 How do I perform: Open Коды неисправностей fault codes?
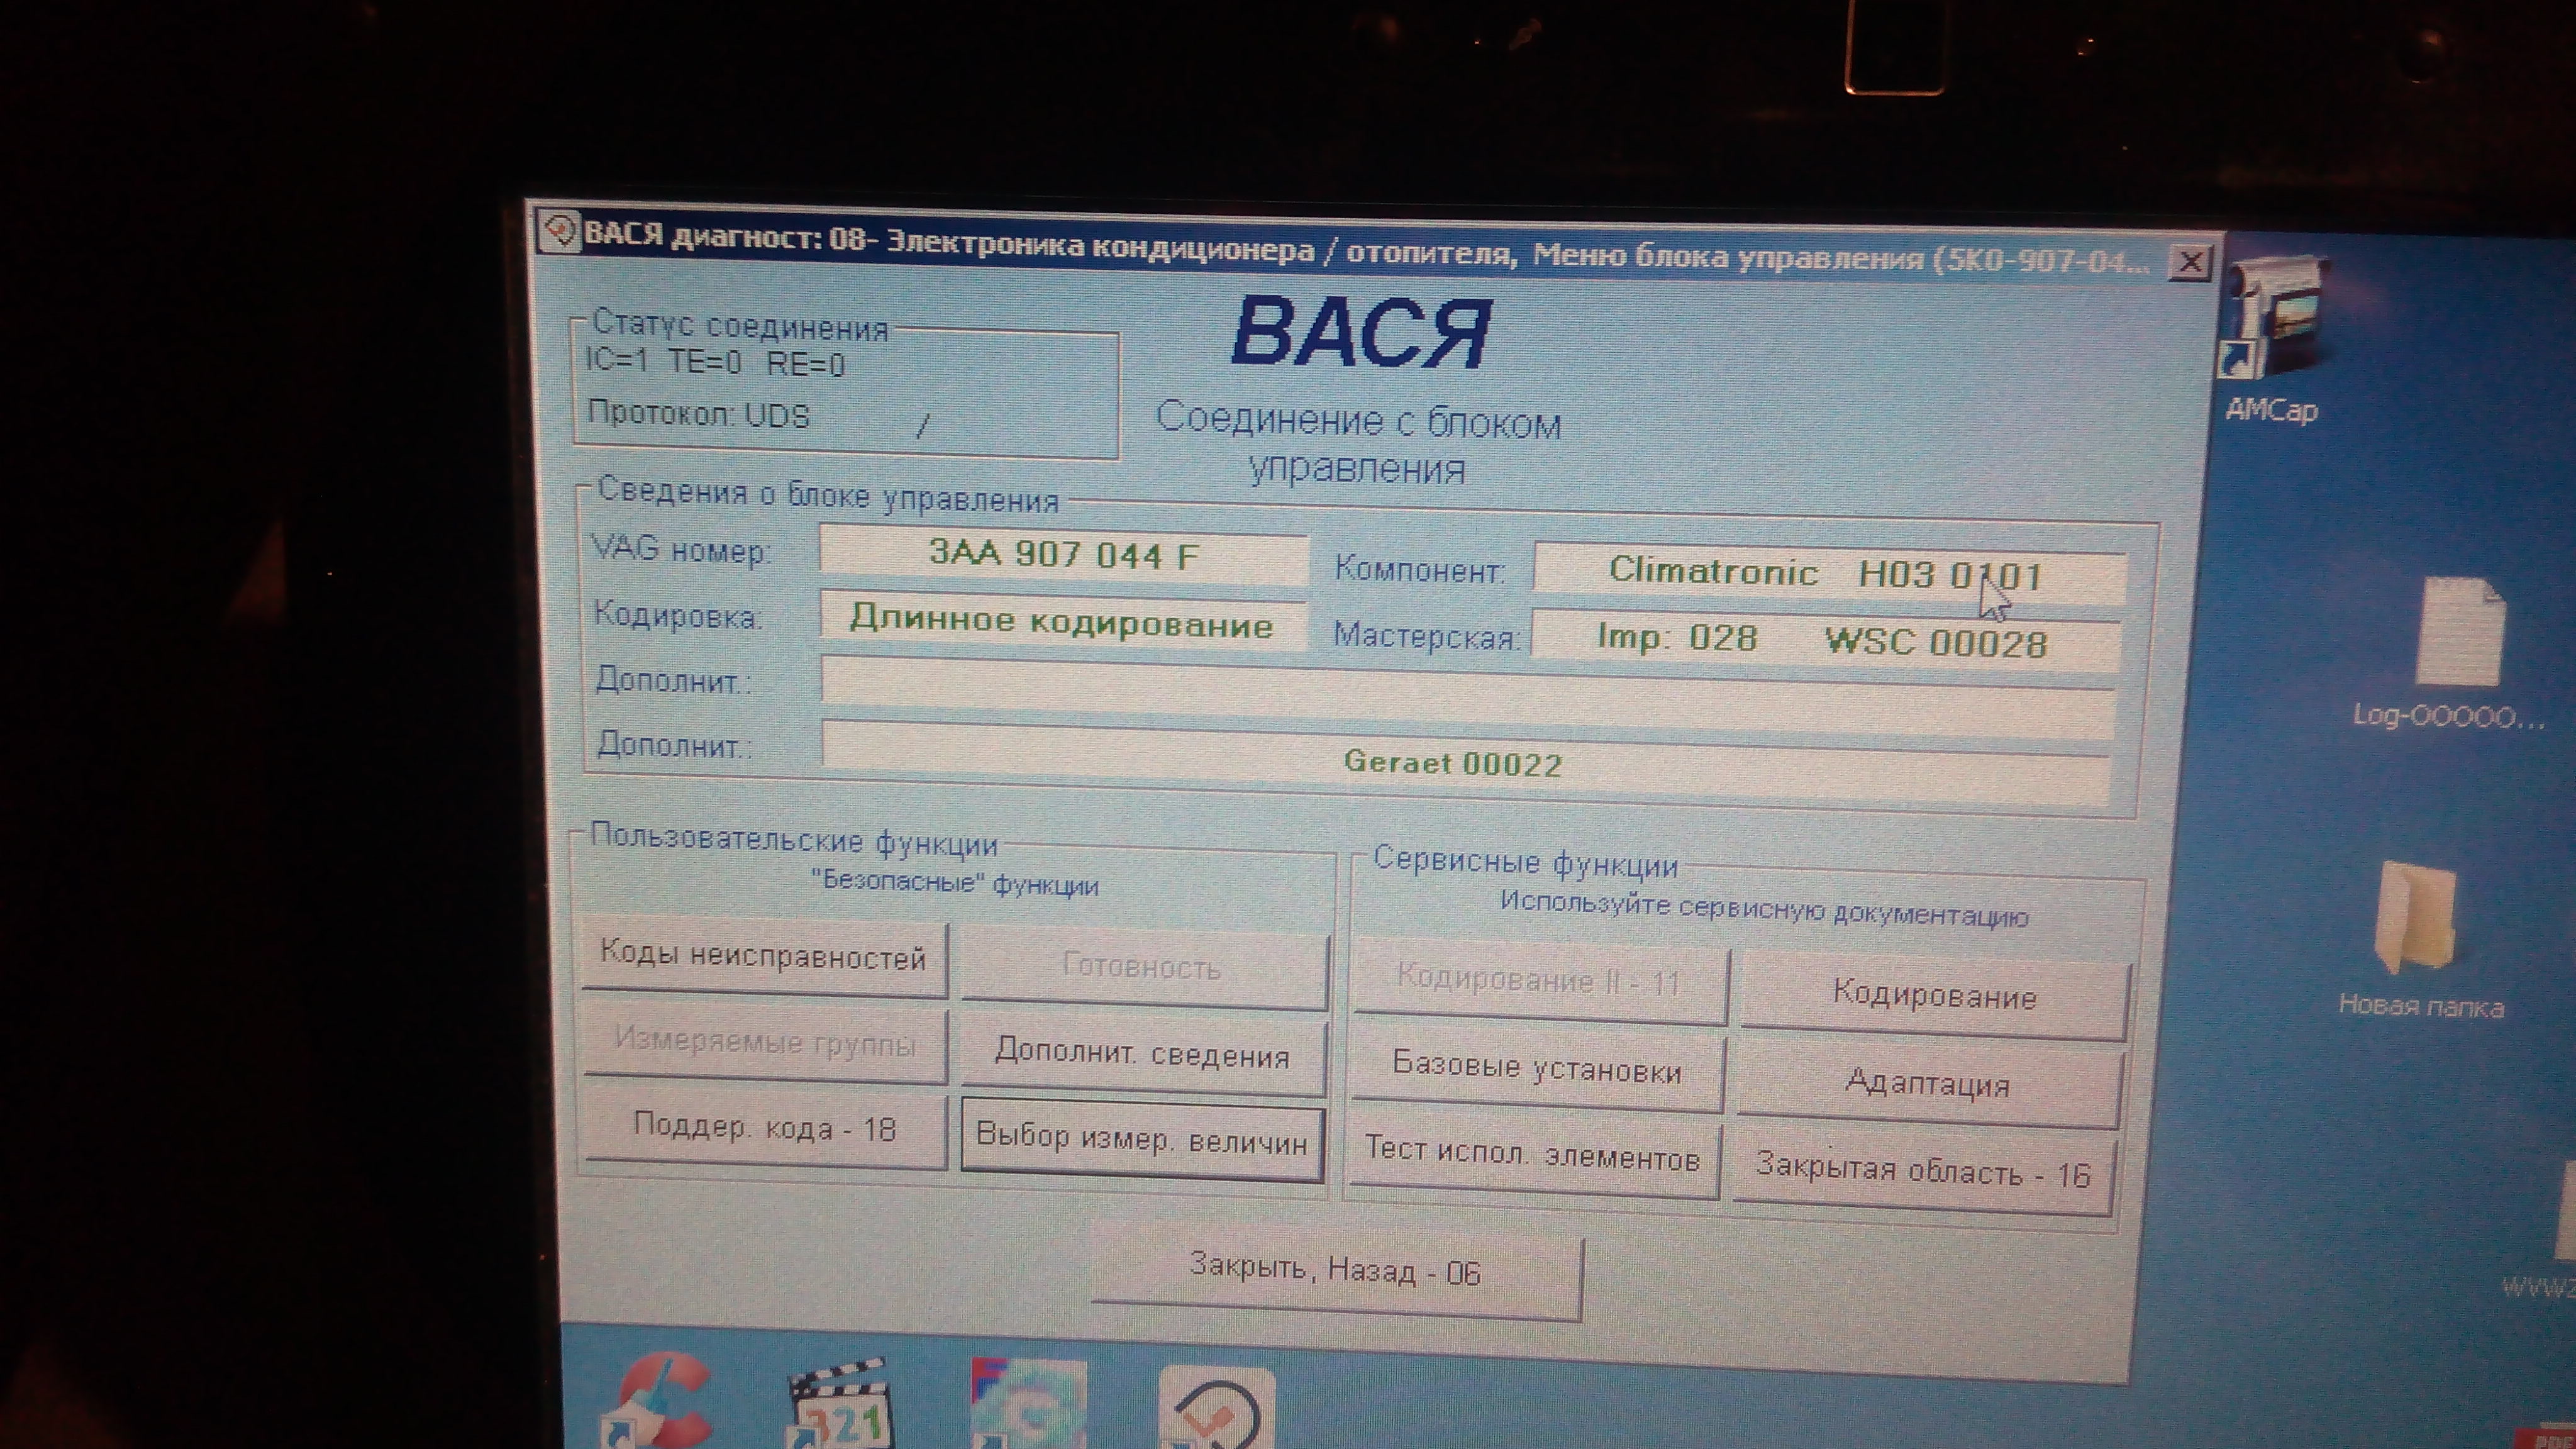(764, 957)
